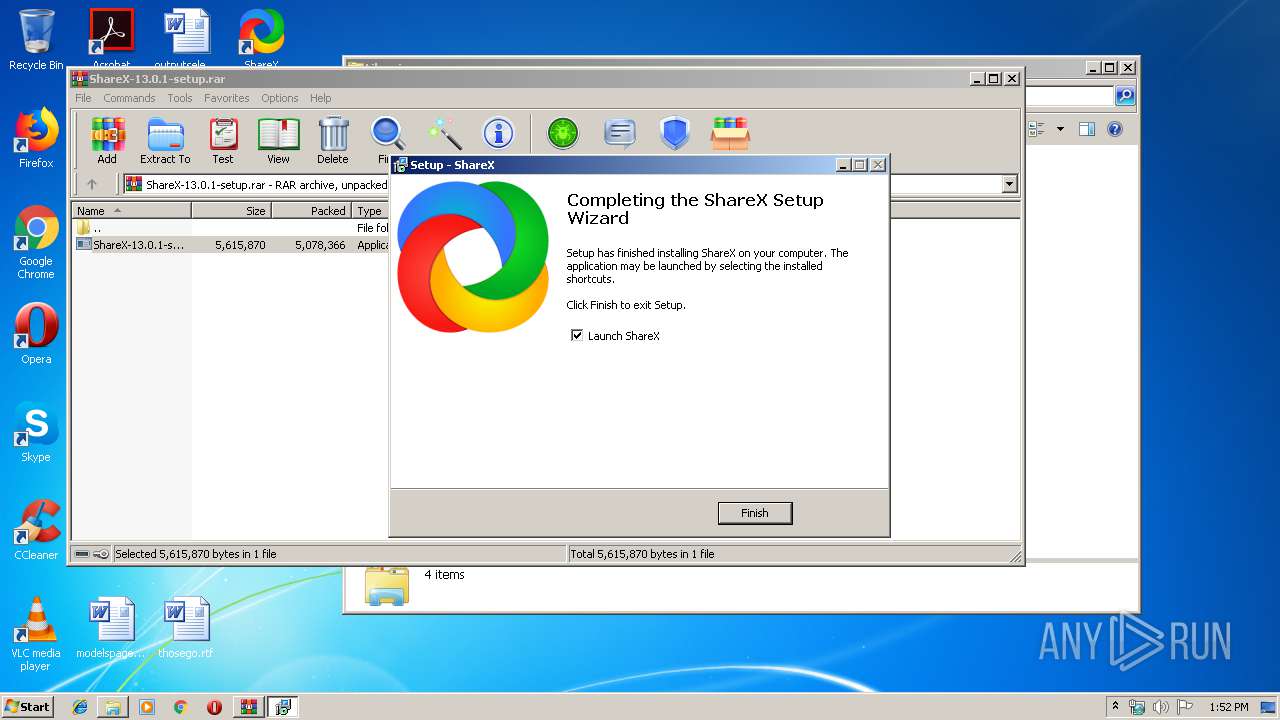Click the Extract To toolbar icon
The image size is (1280, 720).
click(165, 140)
